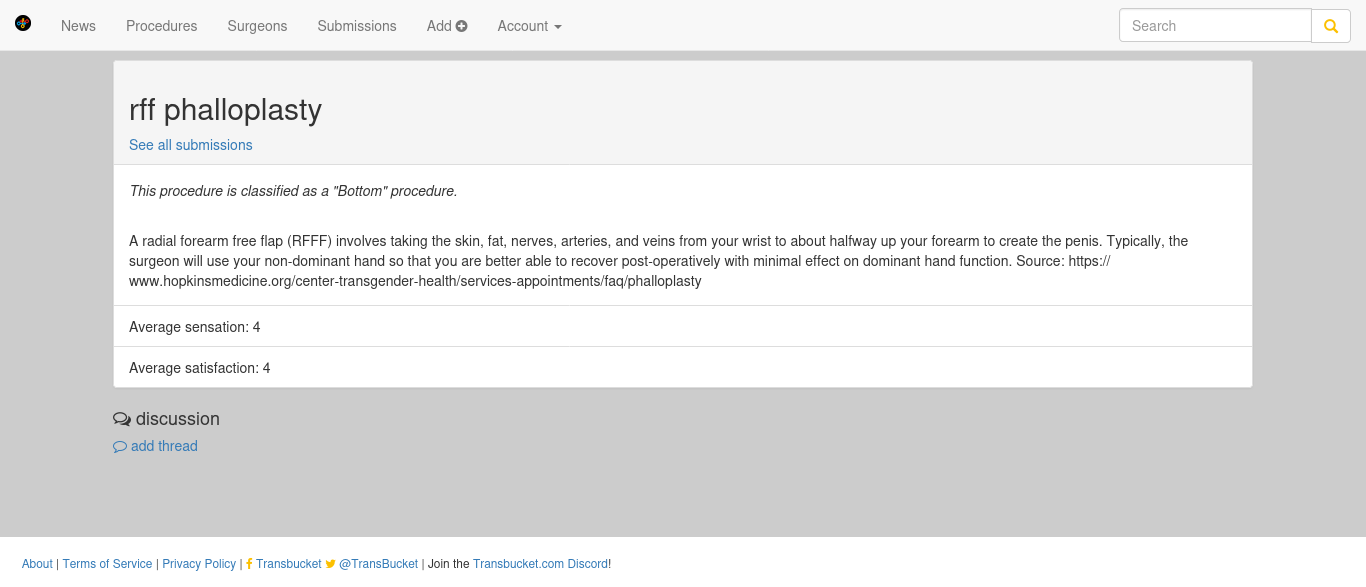Open the Procedures menu item
Image resolution: width=1366 pixels, height=587 pixels.
(162, 26)
